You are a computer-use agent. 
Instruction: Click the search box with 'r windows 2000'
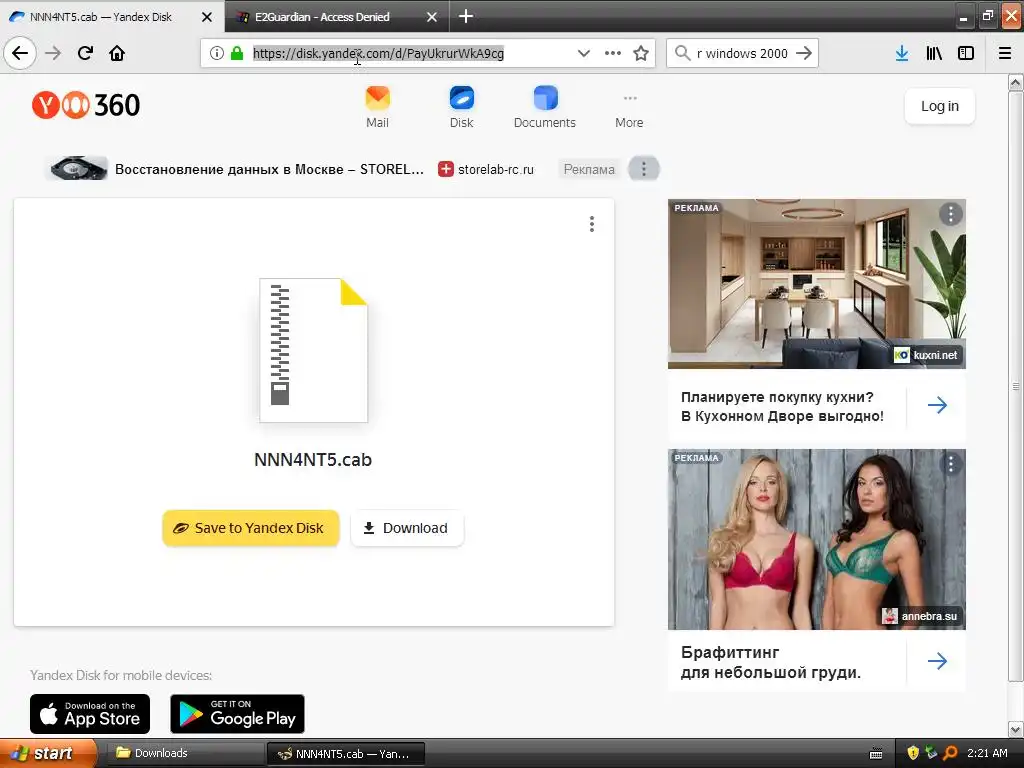tap(742, 53)
